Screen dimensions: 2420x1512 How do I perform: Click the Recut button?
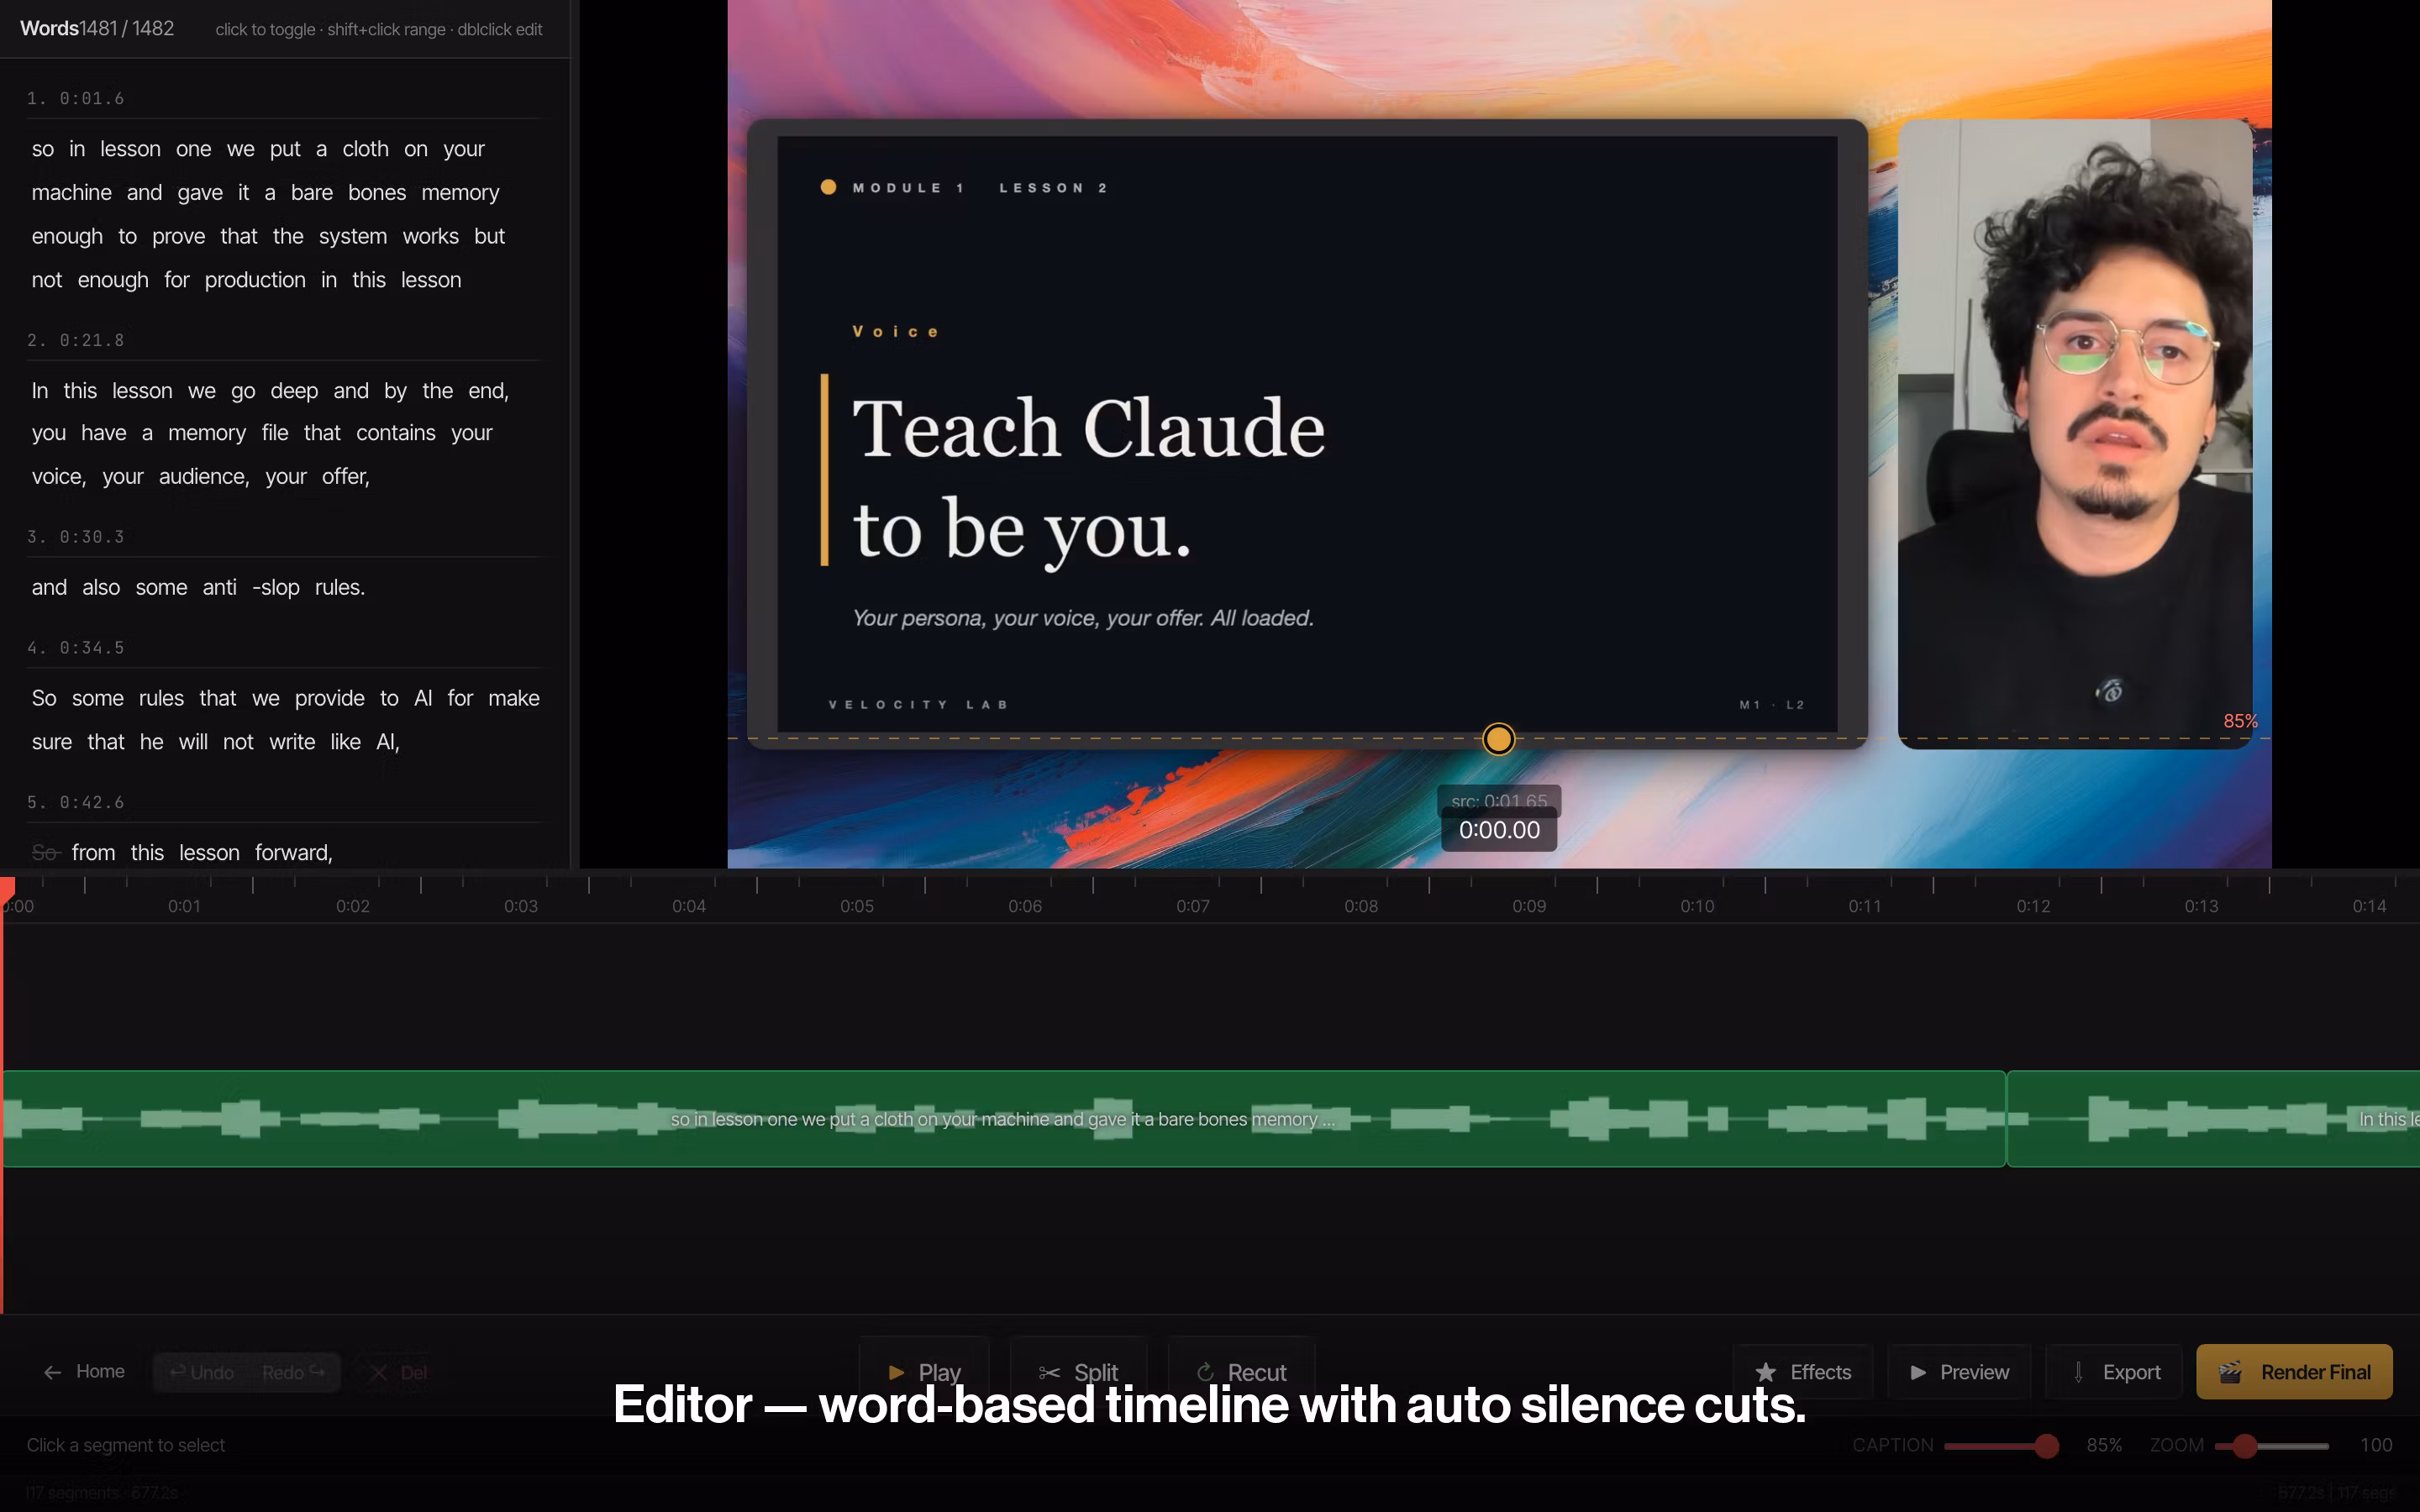pyautogui.click(x=1241, y=1372)
